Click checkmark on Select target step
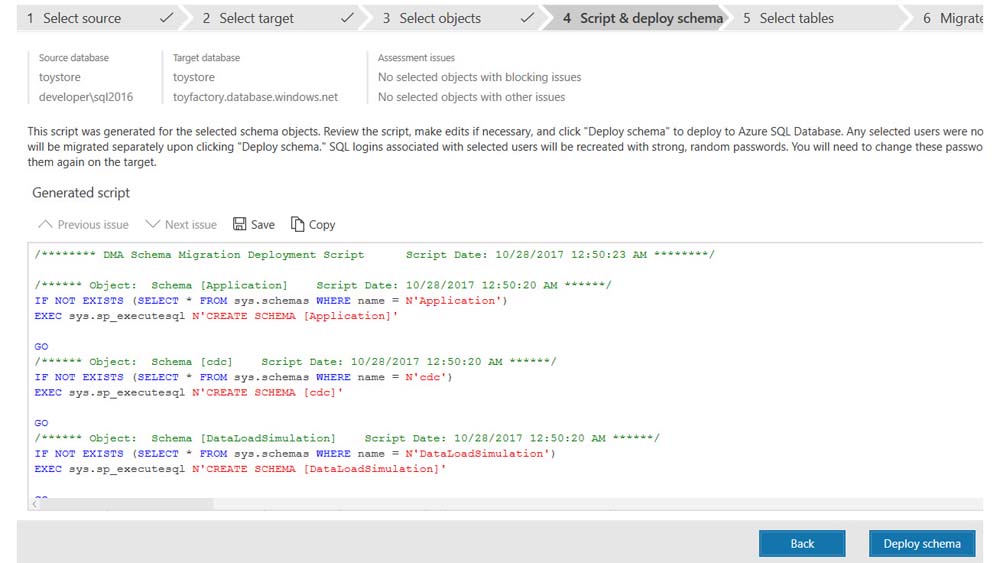1000x563 pixels. pyautogui.click(x=347, y=18)
